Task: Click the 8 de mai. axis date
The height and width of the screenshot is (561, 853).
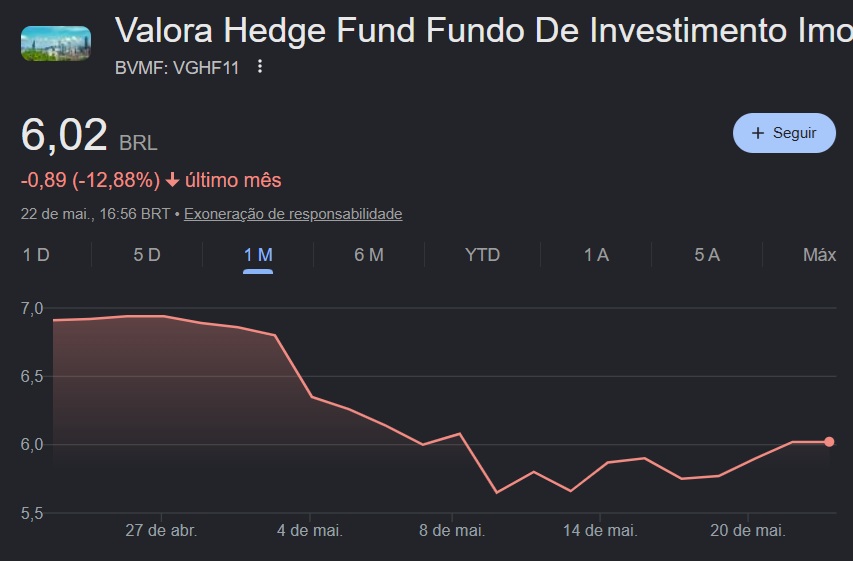Action: pyautogui.click(x=452, y=530)
